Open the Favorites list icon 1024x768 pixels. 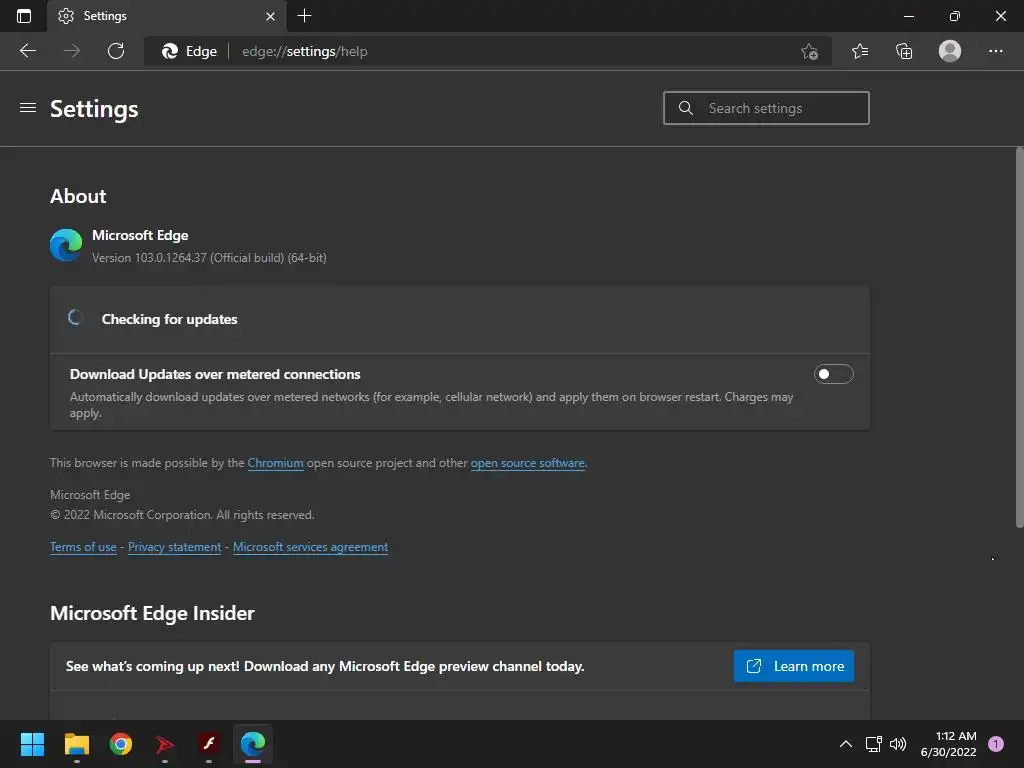coord(860,51)
